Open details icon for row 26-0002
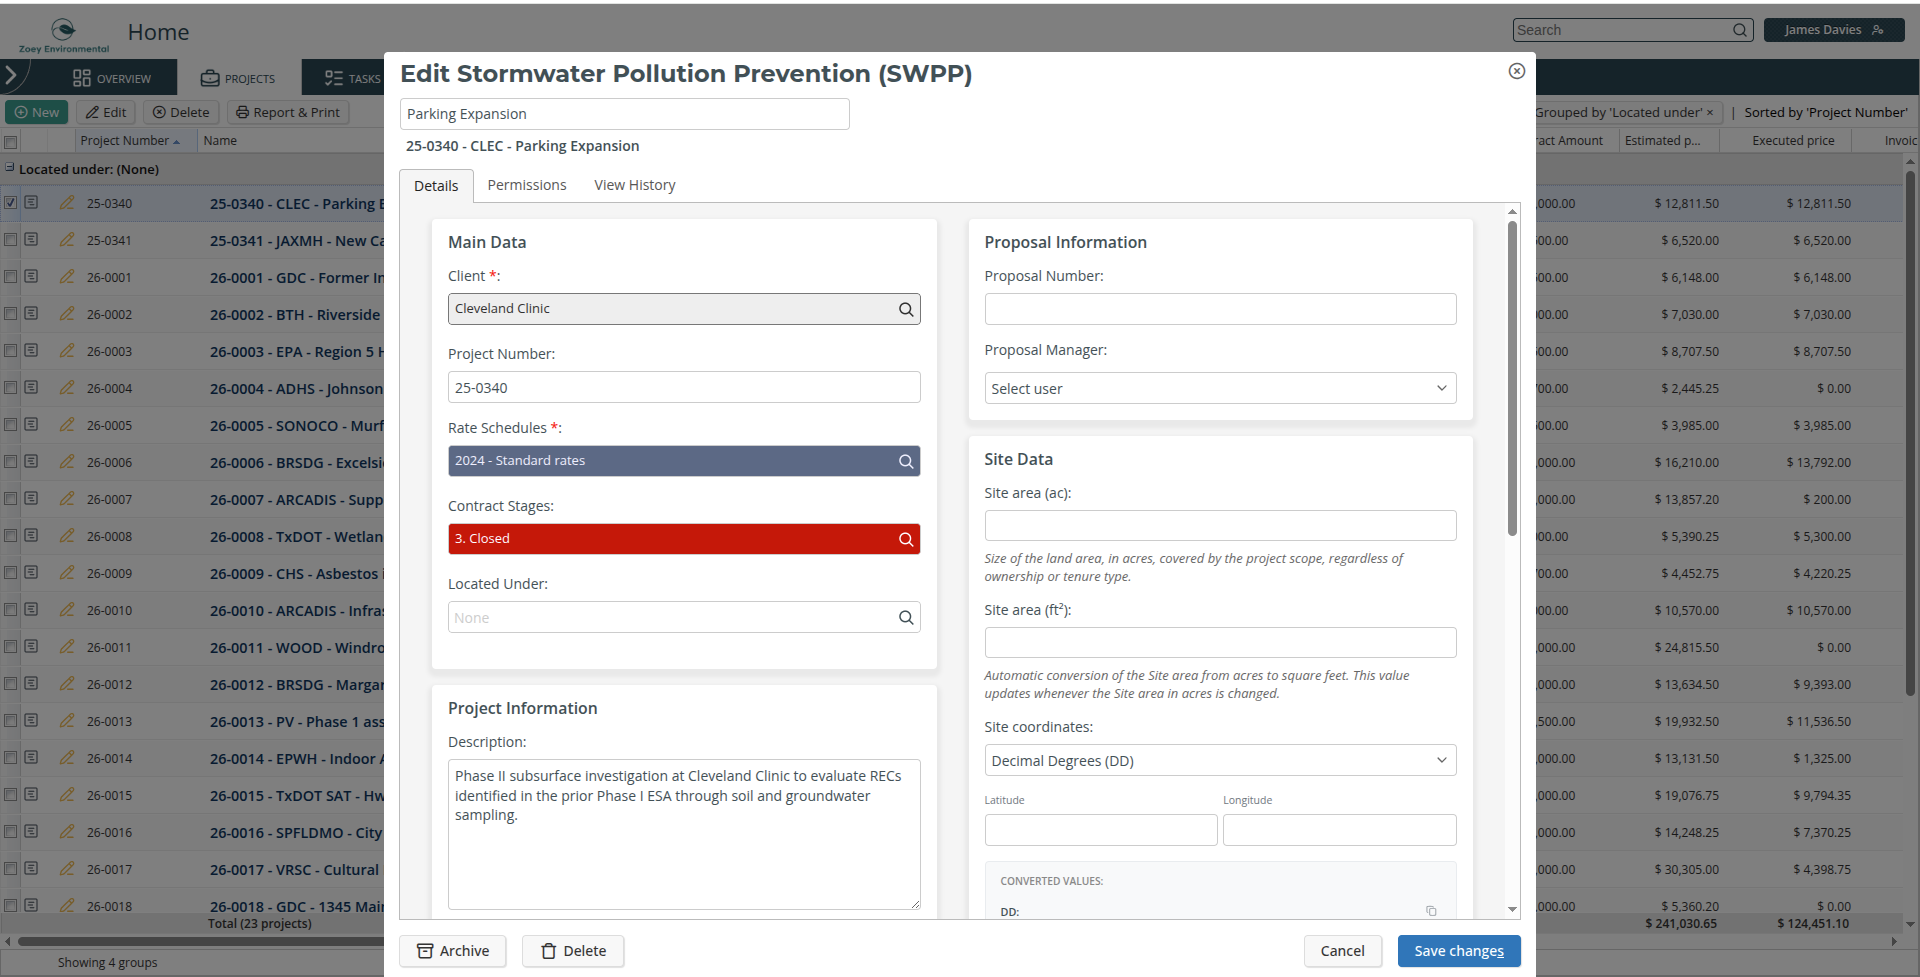This screenshot has width=1920, height=977. pos(32,314)
